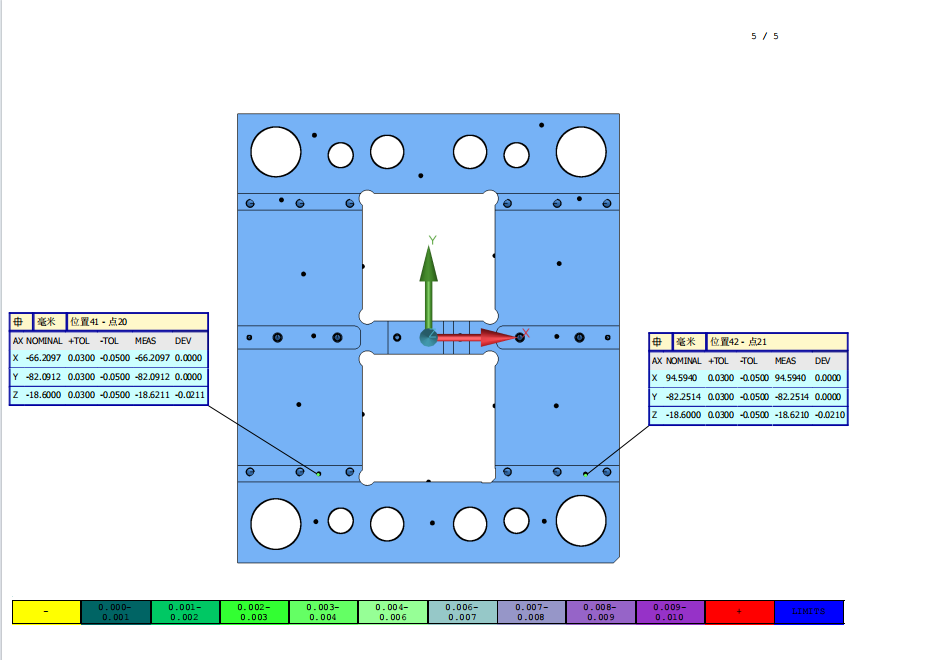Click the position icon in the 位置41 label header
Screen dimensions: 935x660
(18, 322)
